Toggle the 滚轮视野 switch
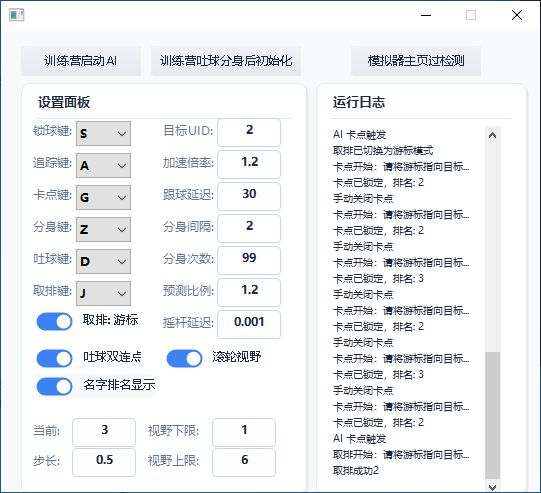Image resolution: width=541 pixels, height=493 pixels. click(x=184, y=358)
